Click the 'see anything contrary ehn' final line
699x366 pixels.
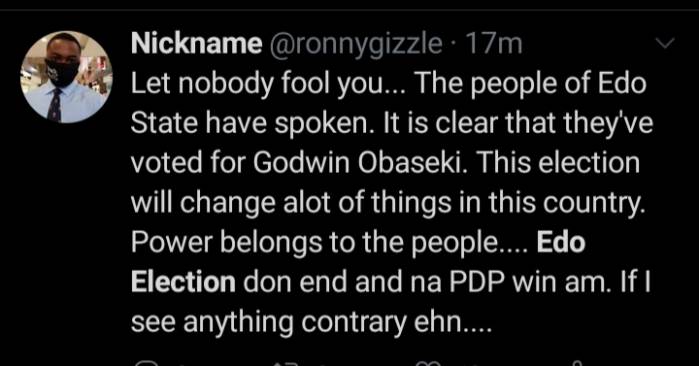[311, 323]
